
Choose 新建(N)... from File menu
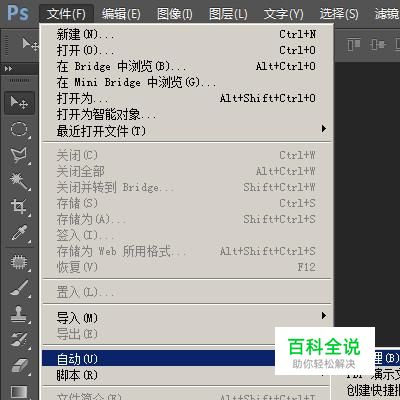coord(187,34)
